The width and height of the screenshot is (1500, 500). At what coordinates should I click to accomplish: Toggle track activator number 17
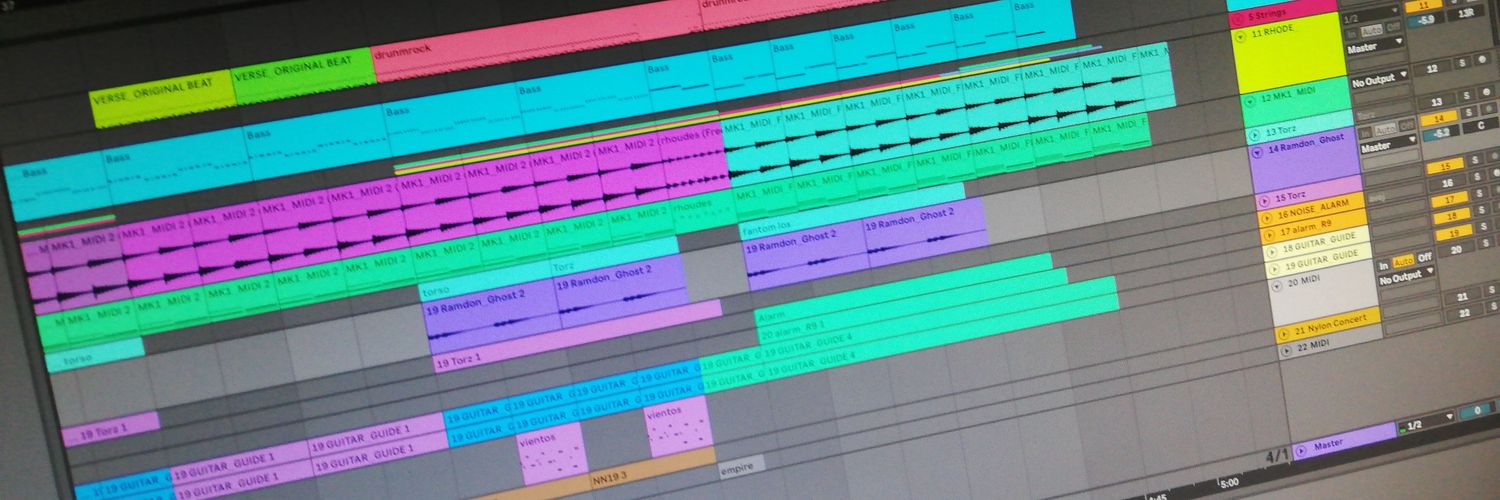pyautogui.click(x=1448, y=200)
